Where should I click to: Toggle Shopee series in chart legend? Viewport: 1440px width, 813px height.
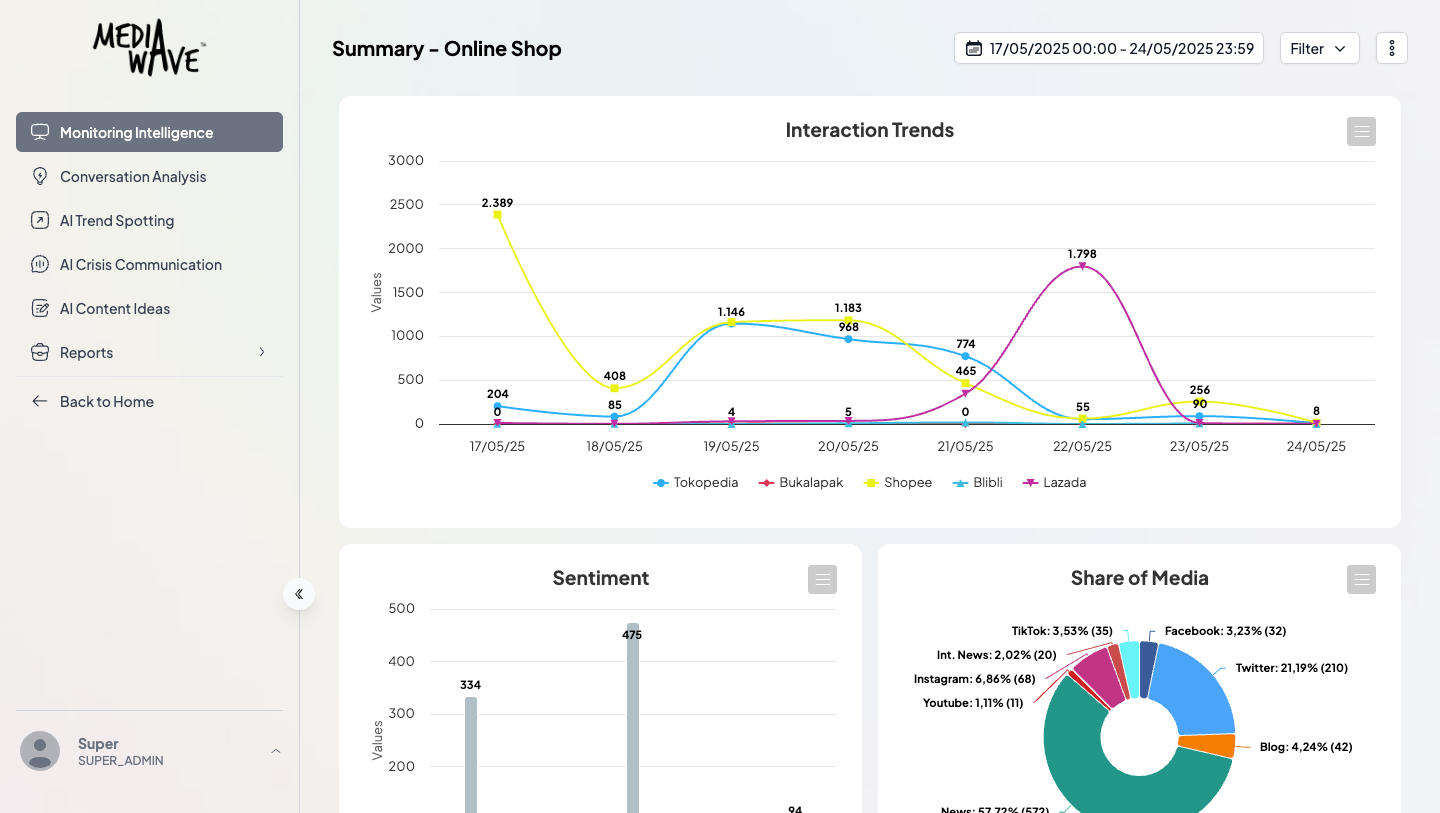click(x=898, y=483)
